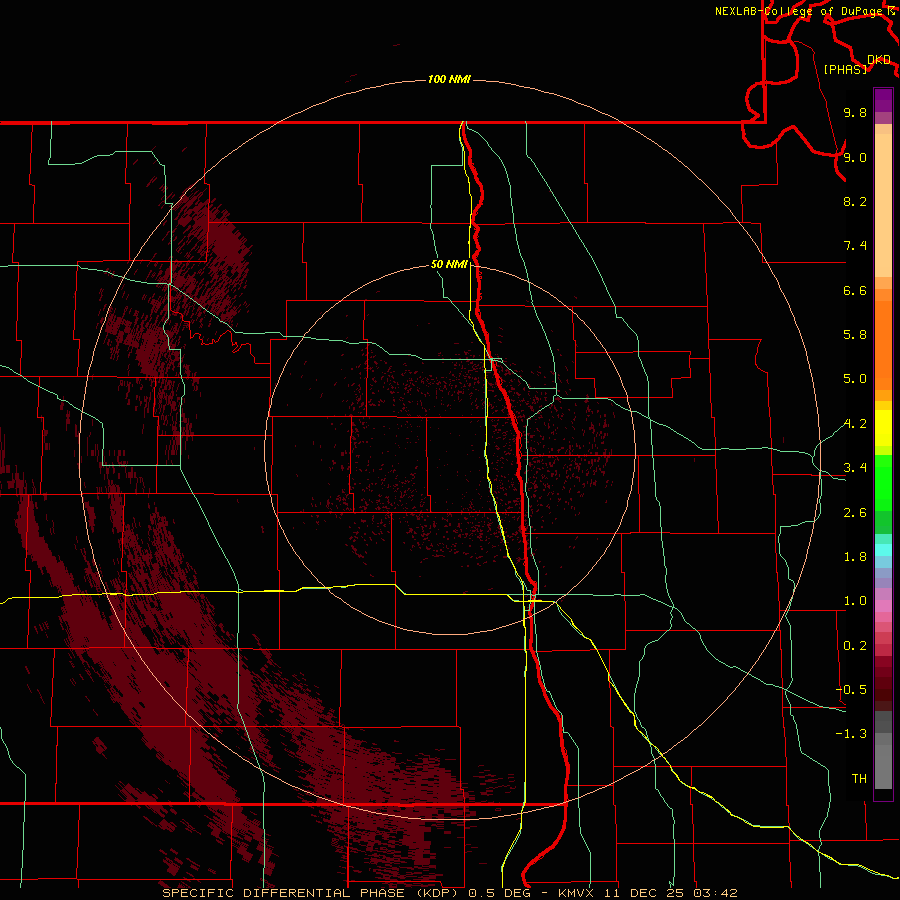Viewport: 900px width, 900px height.
Task: Click the 9.8 legend value
Action: (855, 112)
